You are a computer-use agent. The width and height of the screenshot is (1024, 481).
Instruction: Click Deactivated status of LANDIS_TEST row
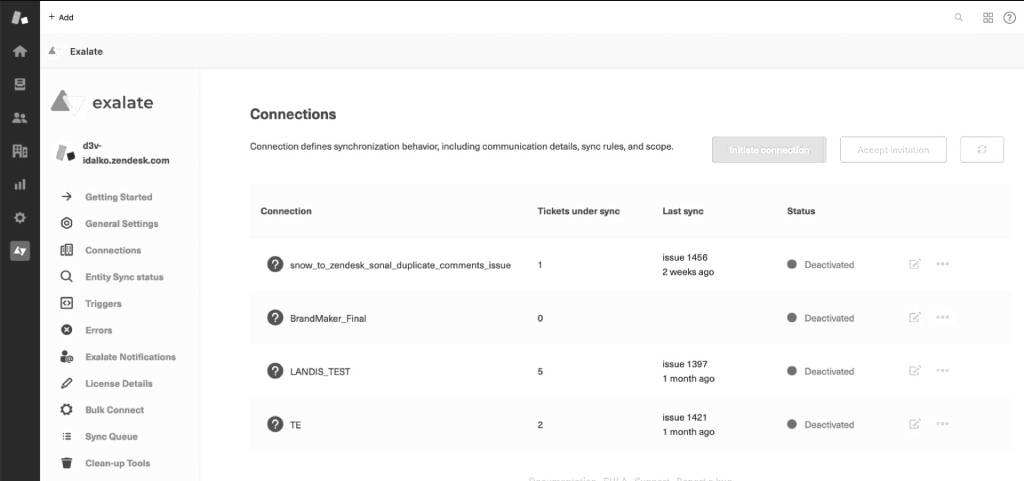point(821,371)
